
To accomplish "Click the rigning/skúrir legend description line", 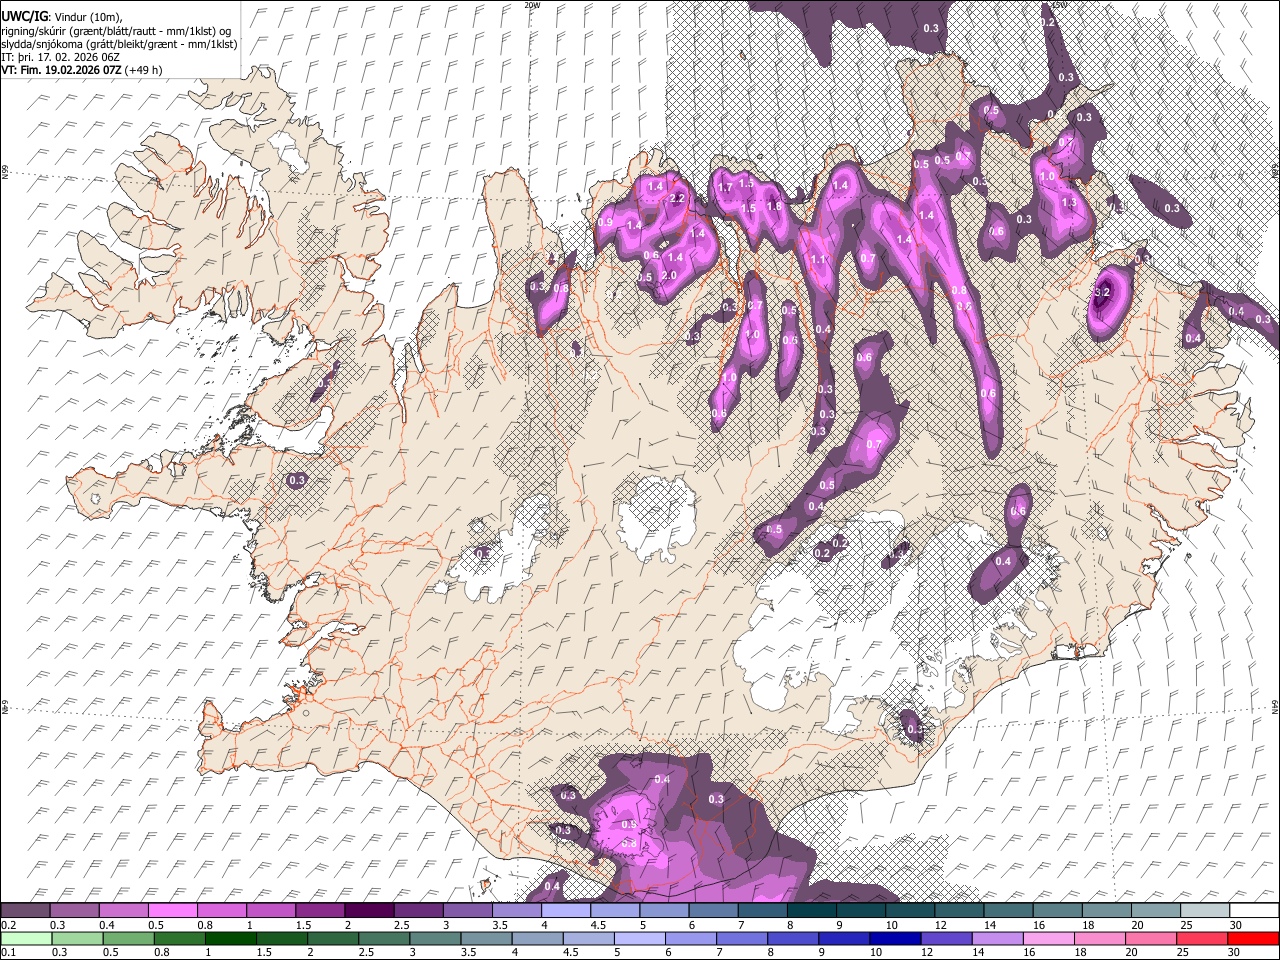I will pyautogui.click(x=116, y=31).
